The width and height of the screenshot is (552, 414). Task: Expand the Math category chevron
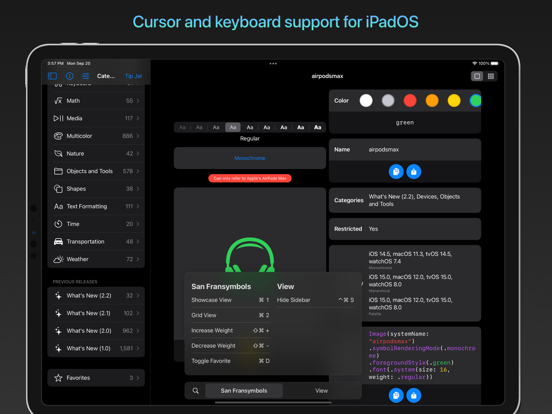coord(138,101)
